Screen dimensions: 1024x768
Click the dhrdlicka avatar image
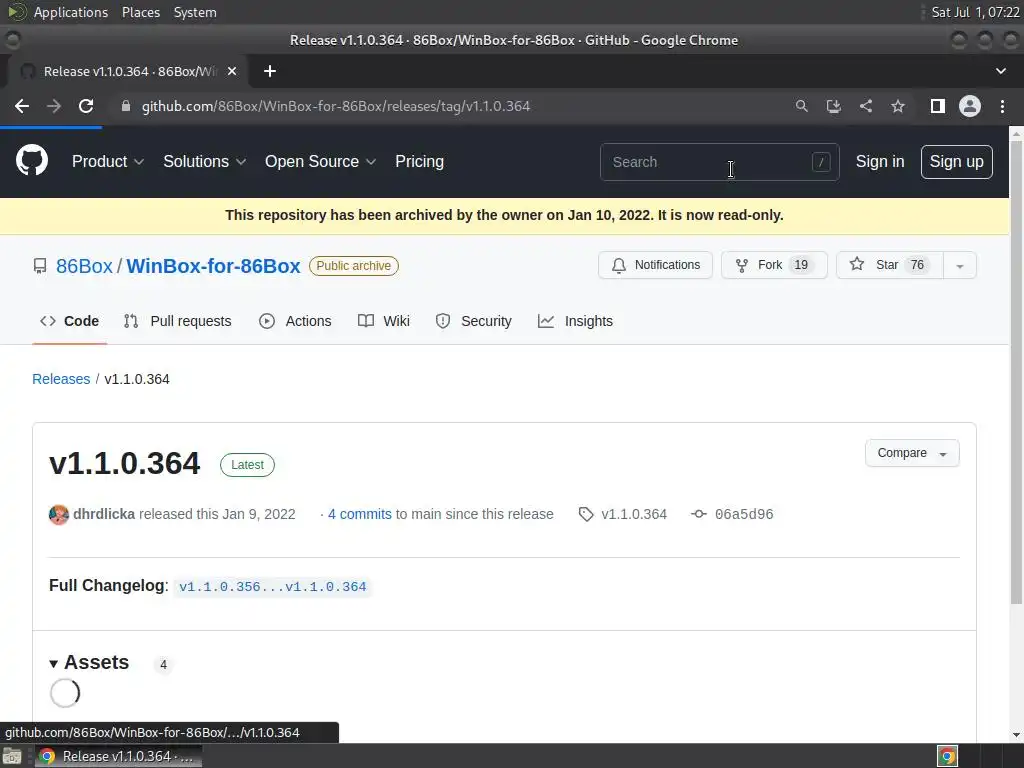59,515
